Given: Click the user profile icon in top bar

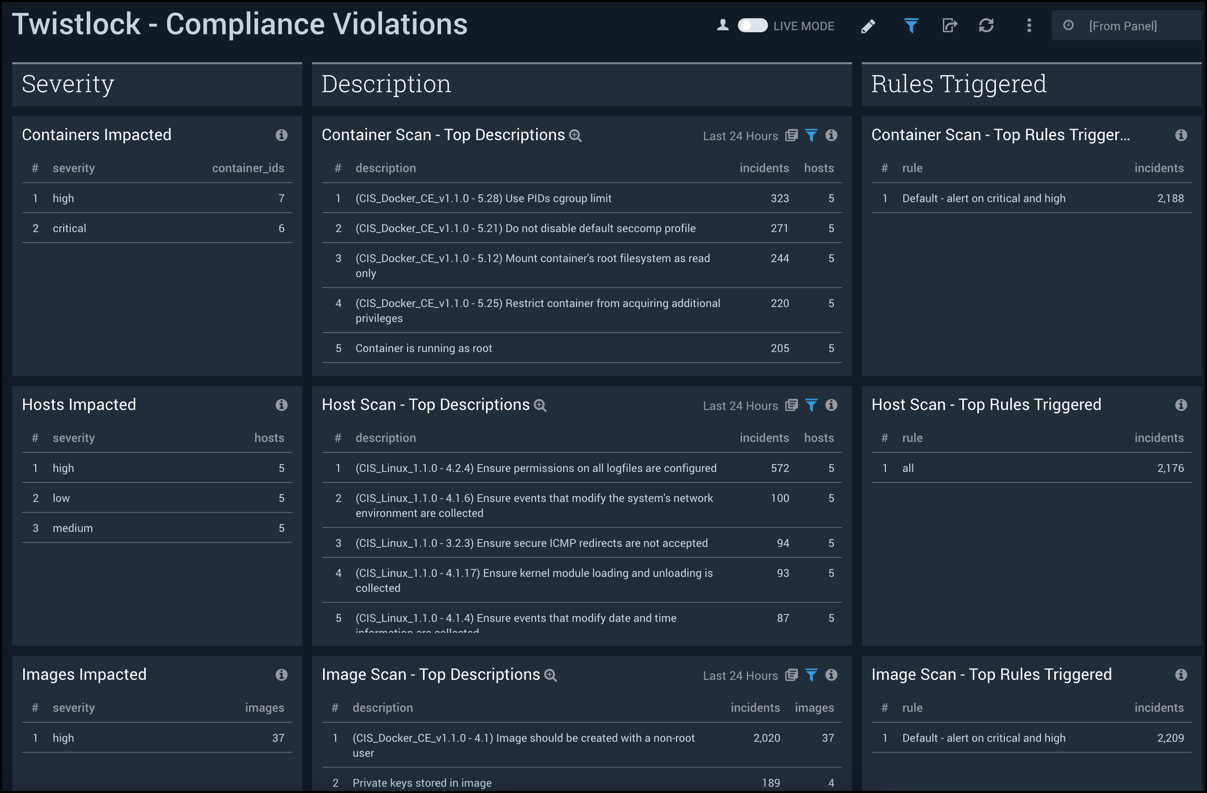Looking at the screenshot, I should [x=722, y=25].
